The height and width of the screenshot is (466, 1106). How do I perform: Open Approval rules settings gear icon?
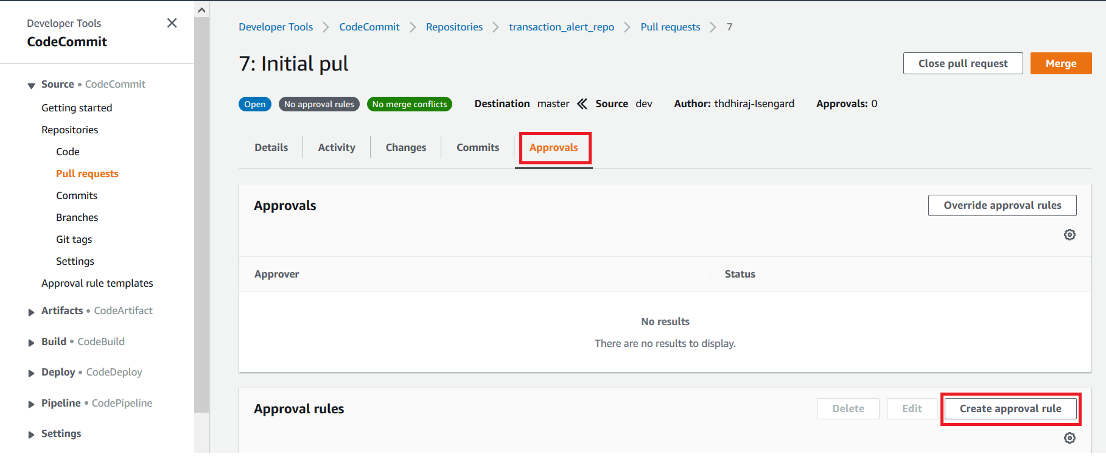[1069, 438]
